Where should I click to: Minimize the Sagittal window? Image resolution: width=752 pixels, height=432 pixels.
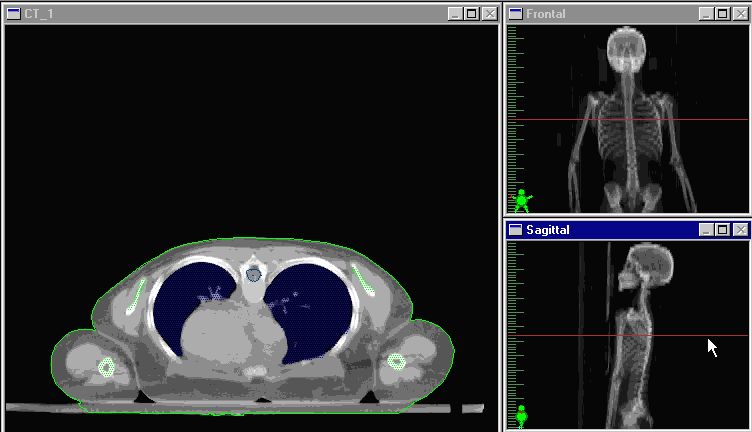click(x=705, y=230)
